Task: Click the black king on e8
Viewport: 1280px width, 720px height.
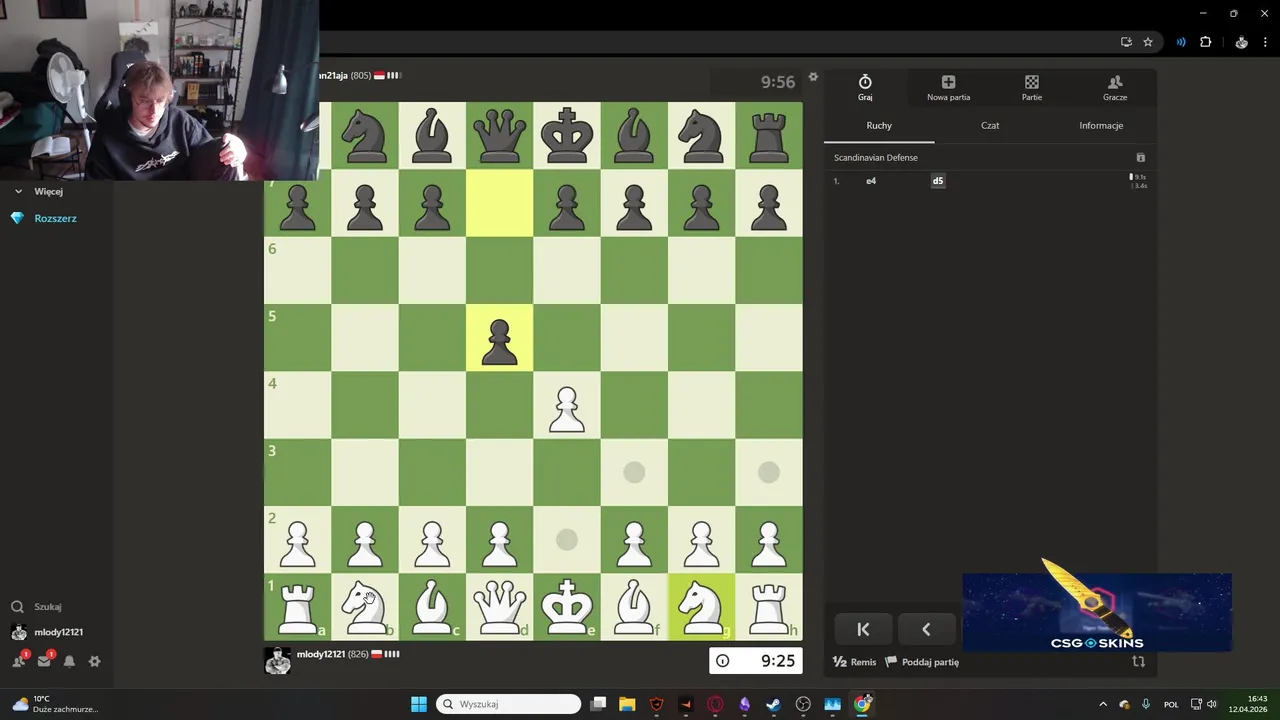Action: [567, 136]
